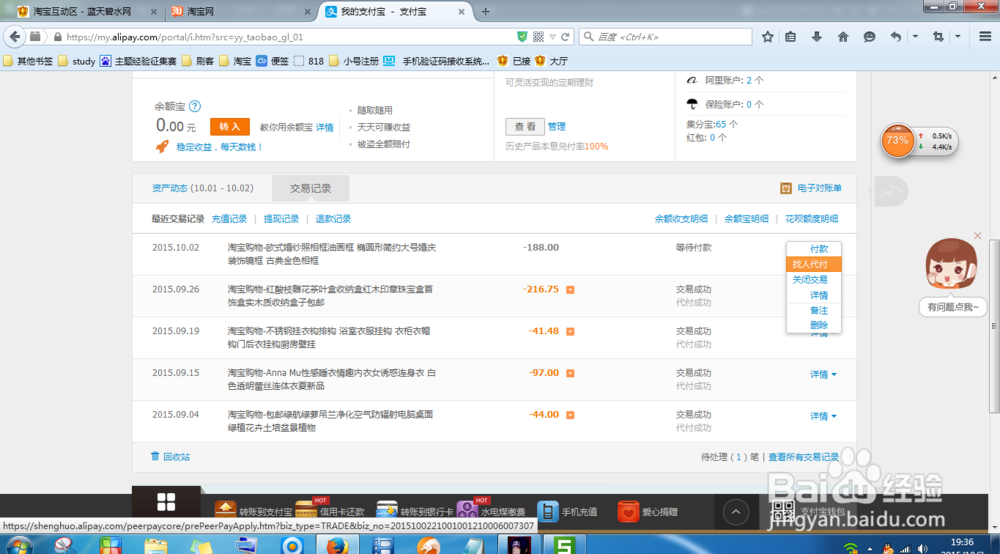Click the orange flag icon beside -41.48
This screenshot has height=554, width=1000.
[570, 332]
